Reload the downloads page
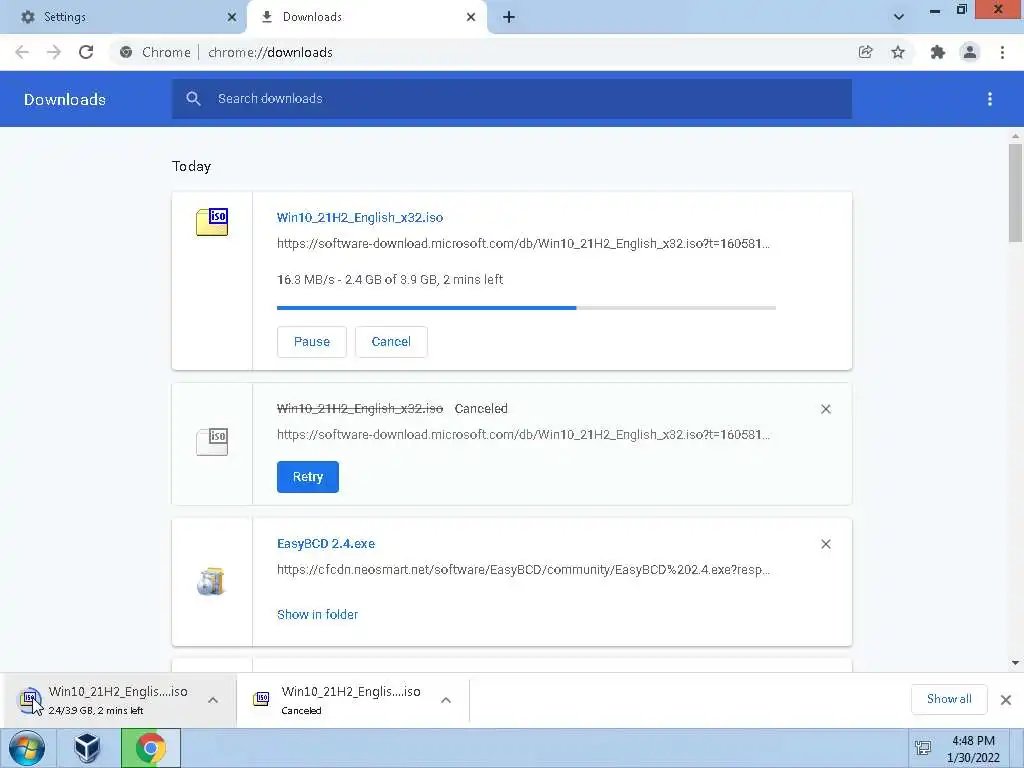Viewport: 1024px width, 768px height. pyautogui.click(x=86, y=52)
